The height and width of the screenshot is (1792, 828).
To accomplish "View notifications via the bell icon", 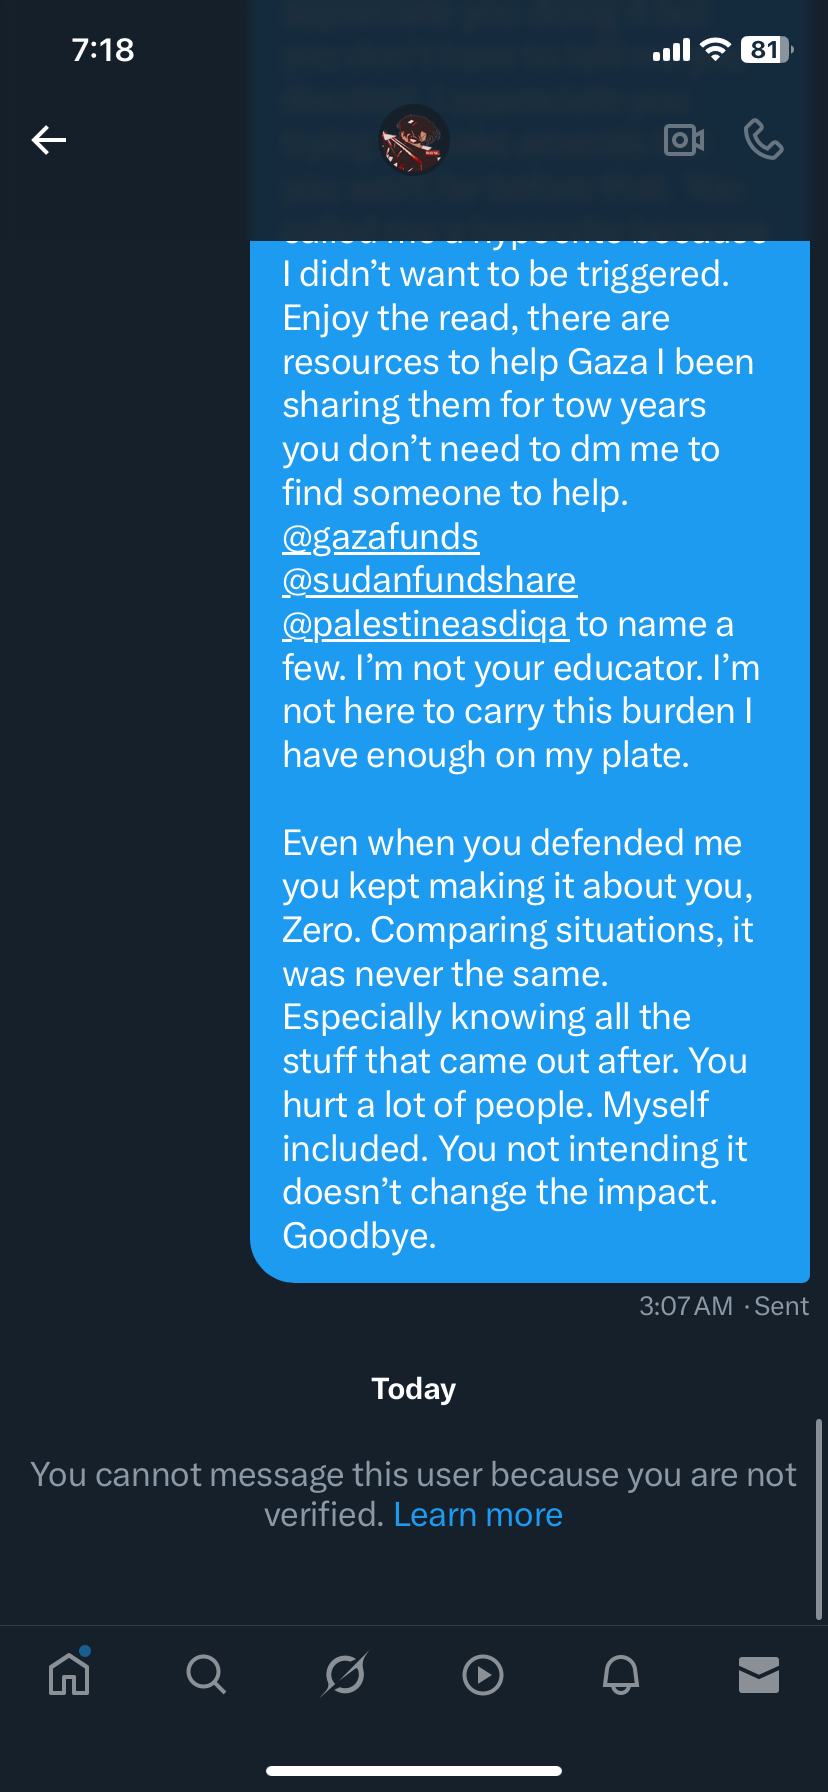I will [621, 1673].
